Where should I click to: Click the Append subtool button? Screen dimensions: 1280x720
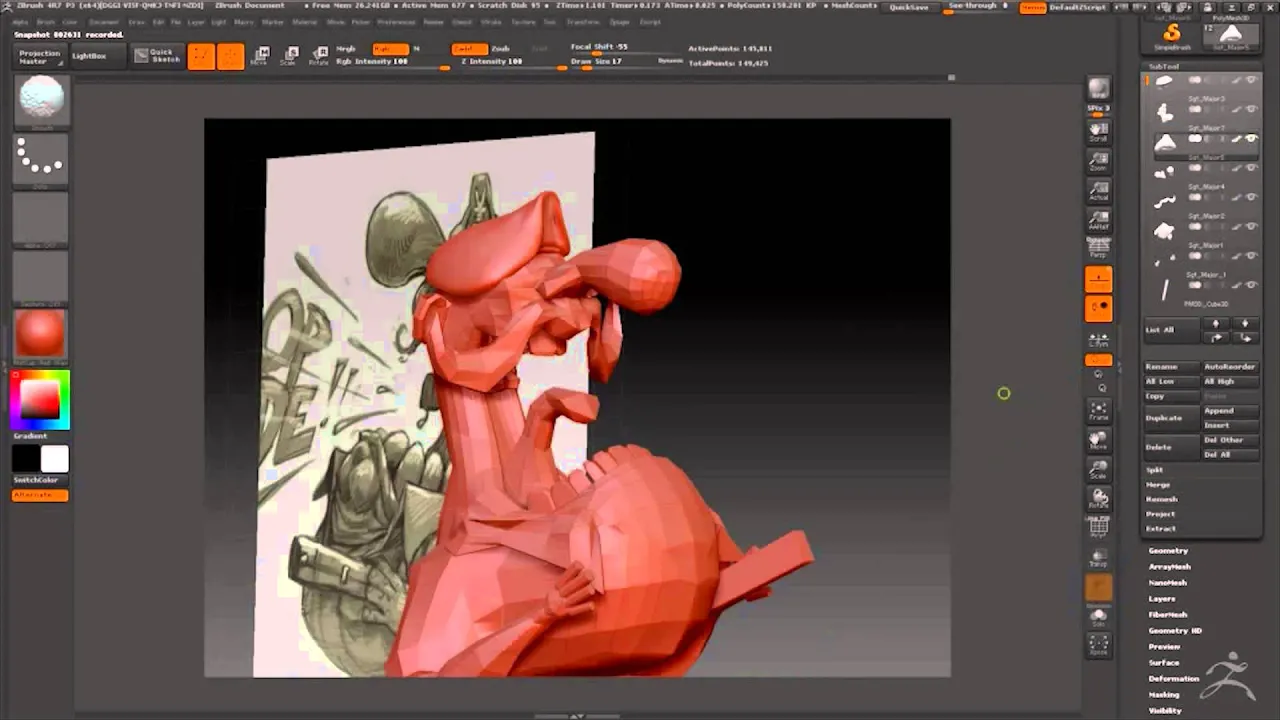tap(1229, 411)
